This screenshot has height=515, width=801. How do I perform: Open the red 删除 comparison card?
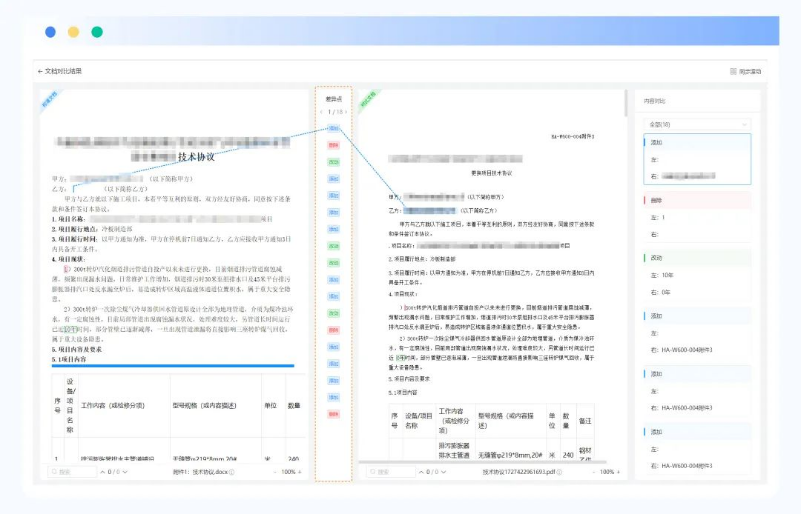(x=696, y=216)
